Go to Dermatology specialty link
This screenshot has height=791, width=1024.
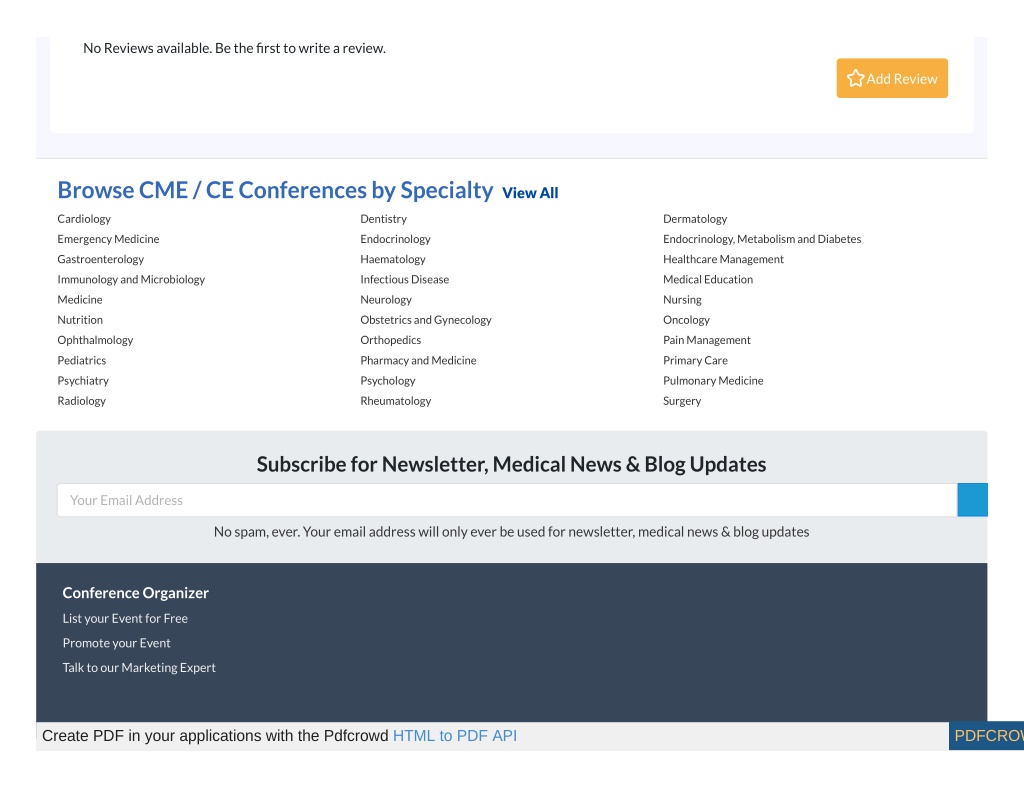695,219
